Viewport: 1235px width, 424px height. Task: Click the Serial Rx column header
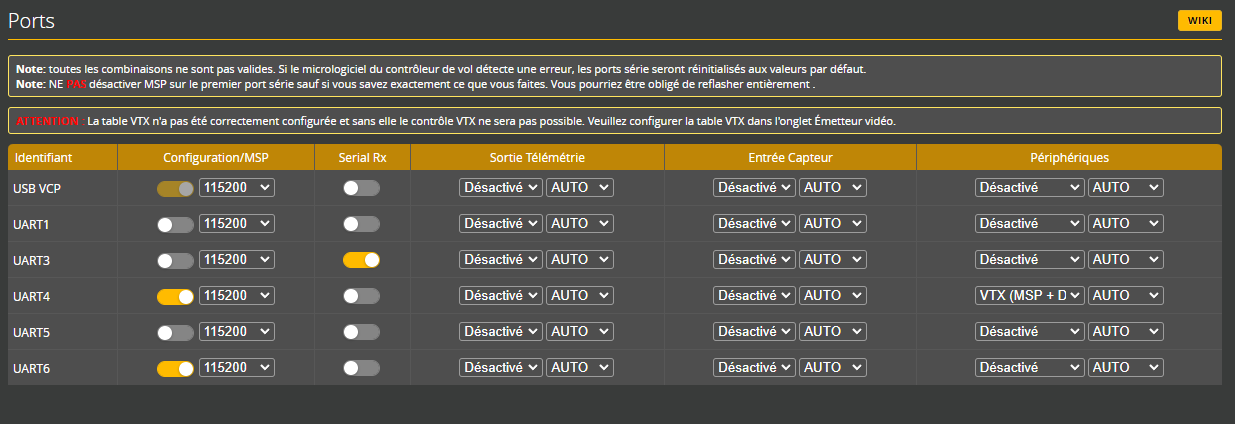361,158
